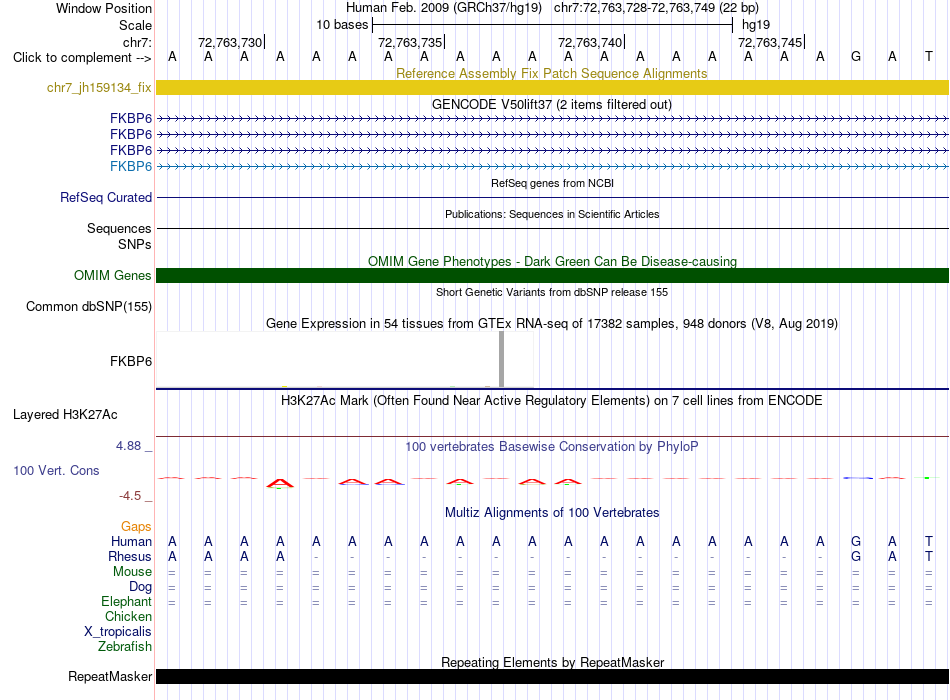Click the 'RepeatMasker' track label
Image resolution: width=950 pixels, height=700 pixels.
tap(110, 676)
